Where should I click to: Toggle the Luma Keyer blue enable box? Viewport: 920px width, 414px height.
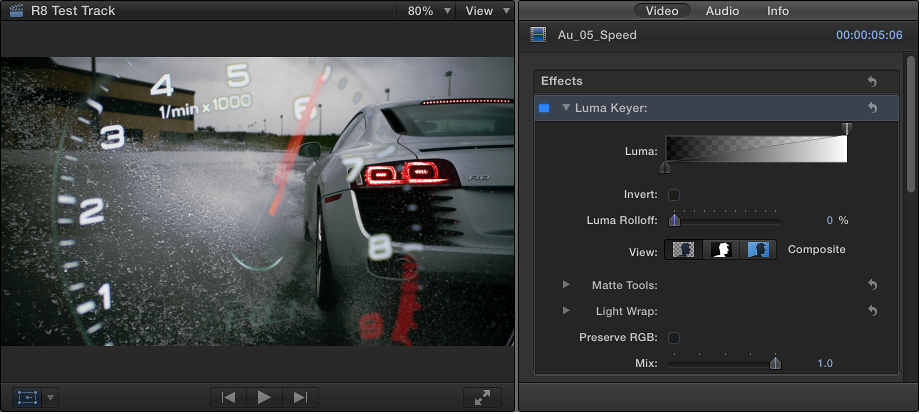tap(544, 108)
